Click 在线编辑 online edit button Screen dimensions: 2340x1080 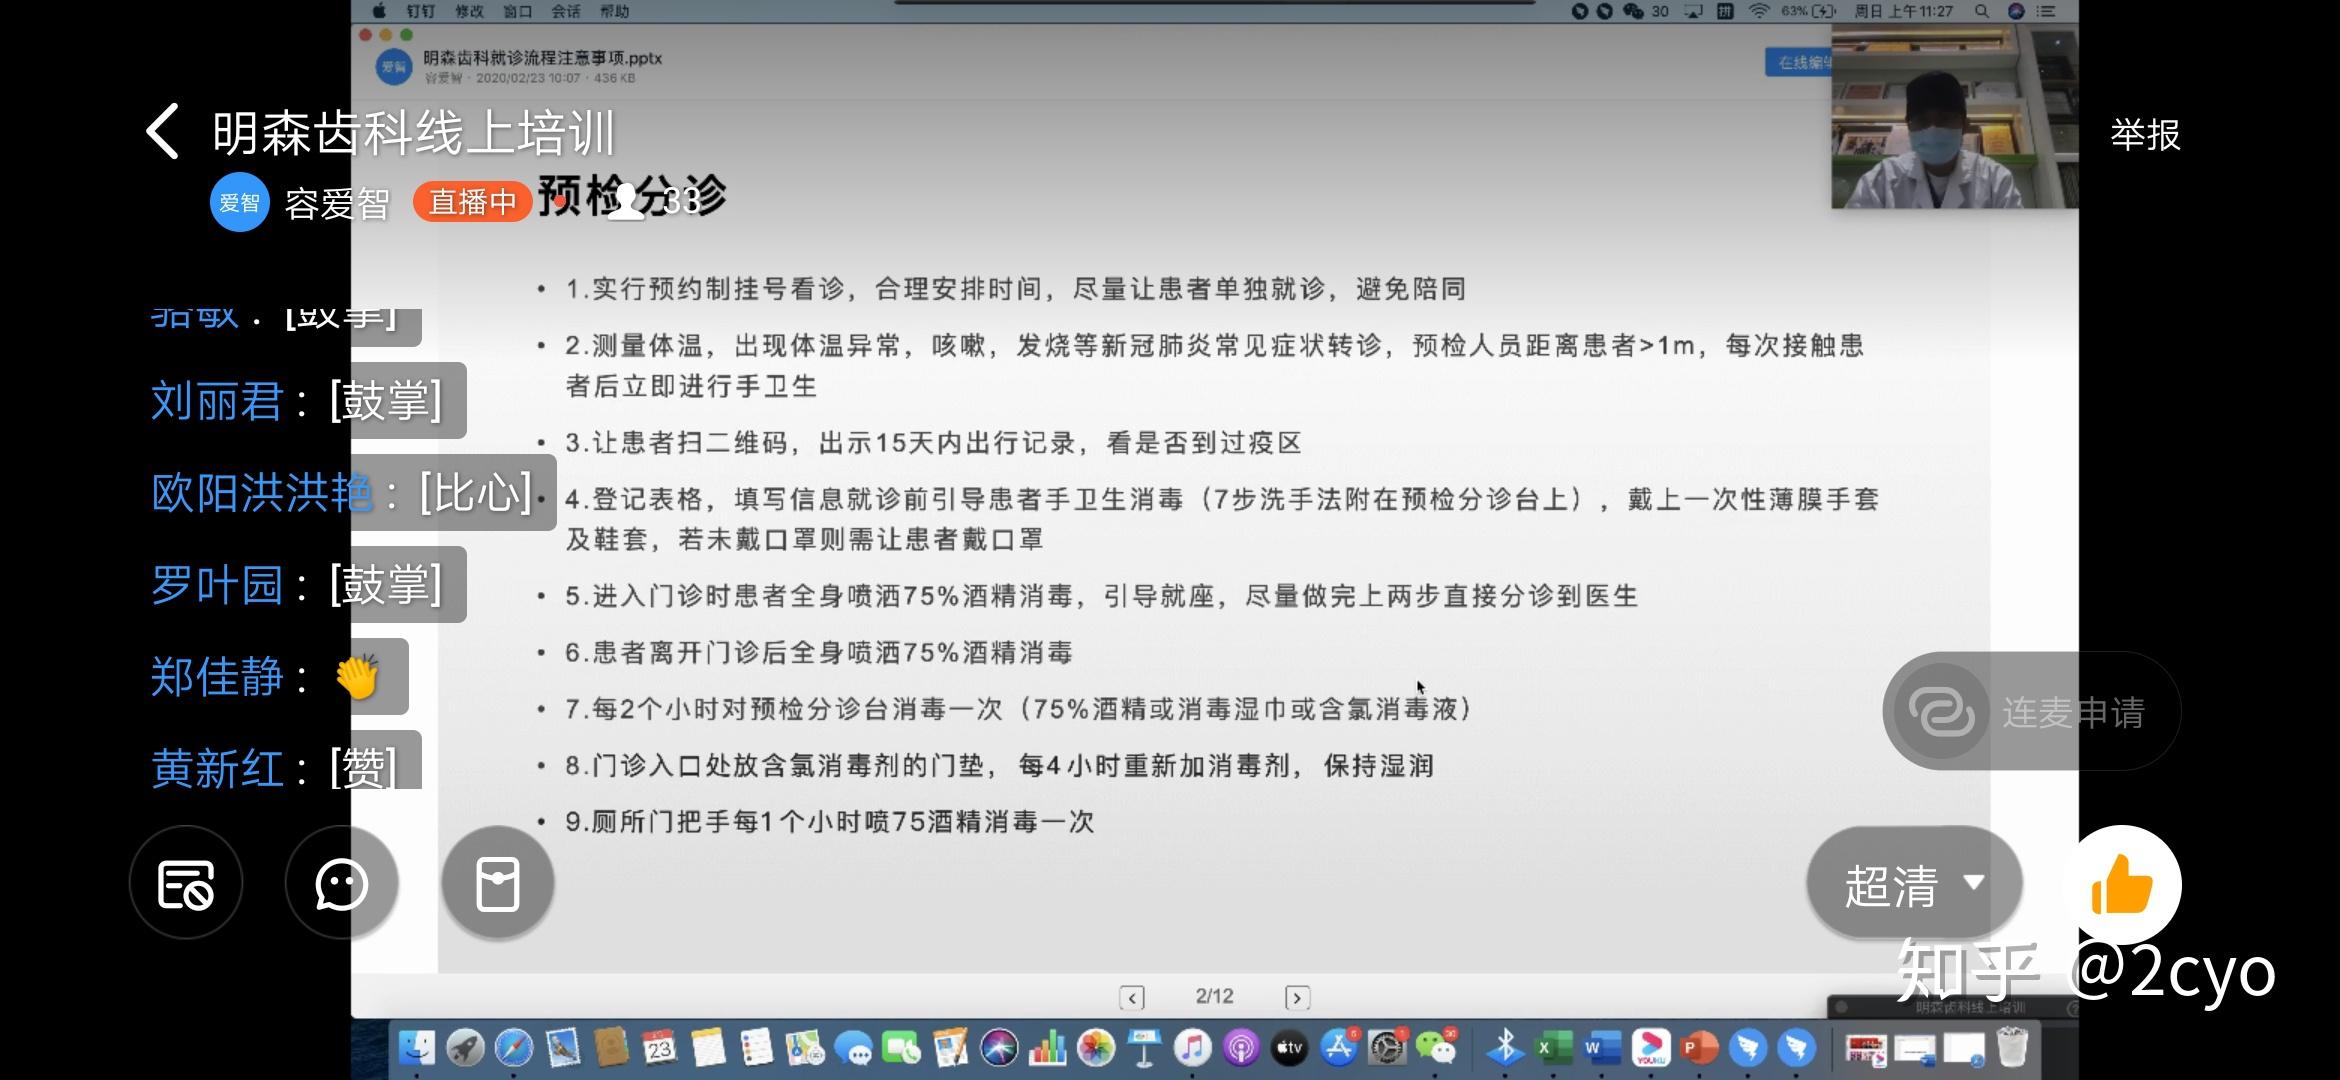coord(1800,62)
